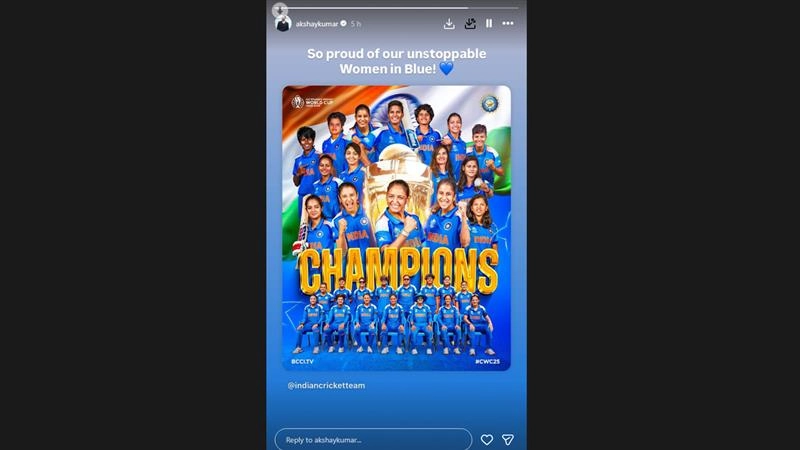Click the BCCI crest on the poster
The width and height of the screenshot is (800, 450).
[x=490, y=104]
